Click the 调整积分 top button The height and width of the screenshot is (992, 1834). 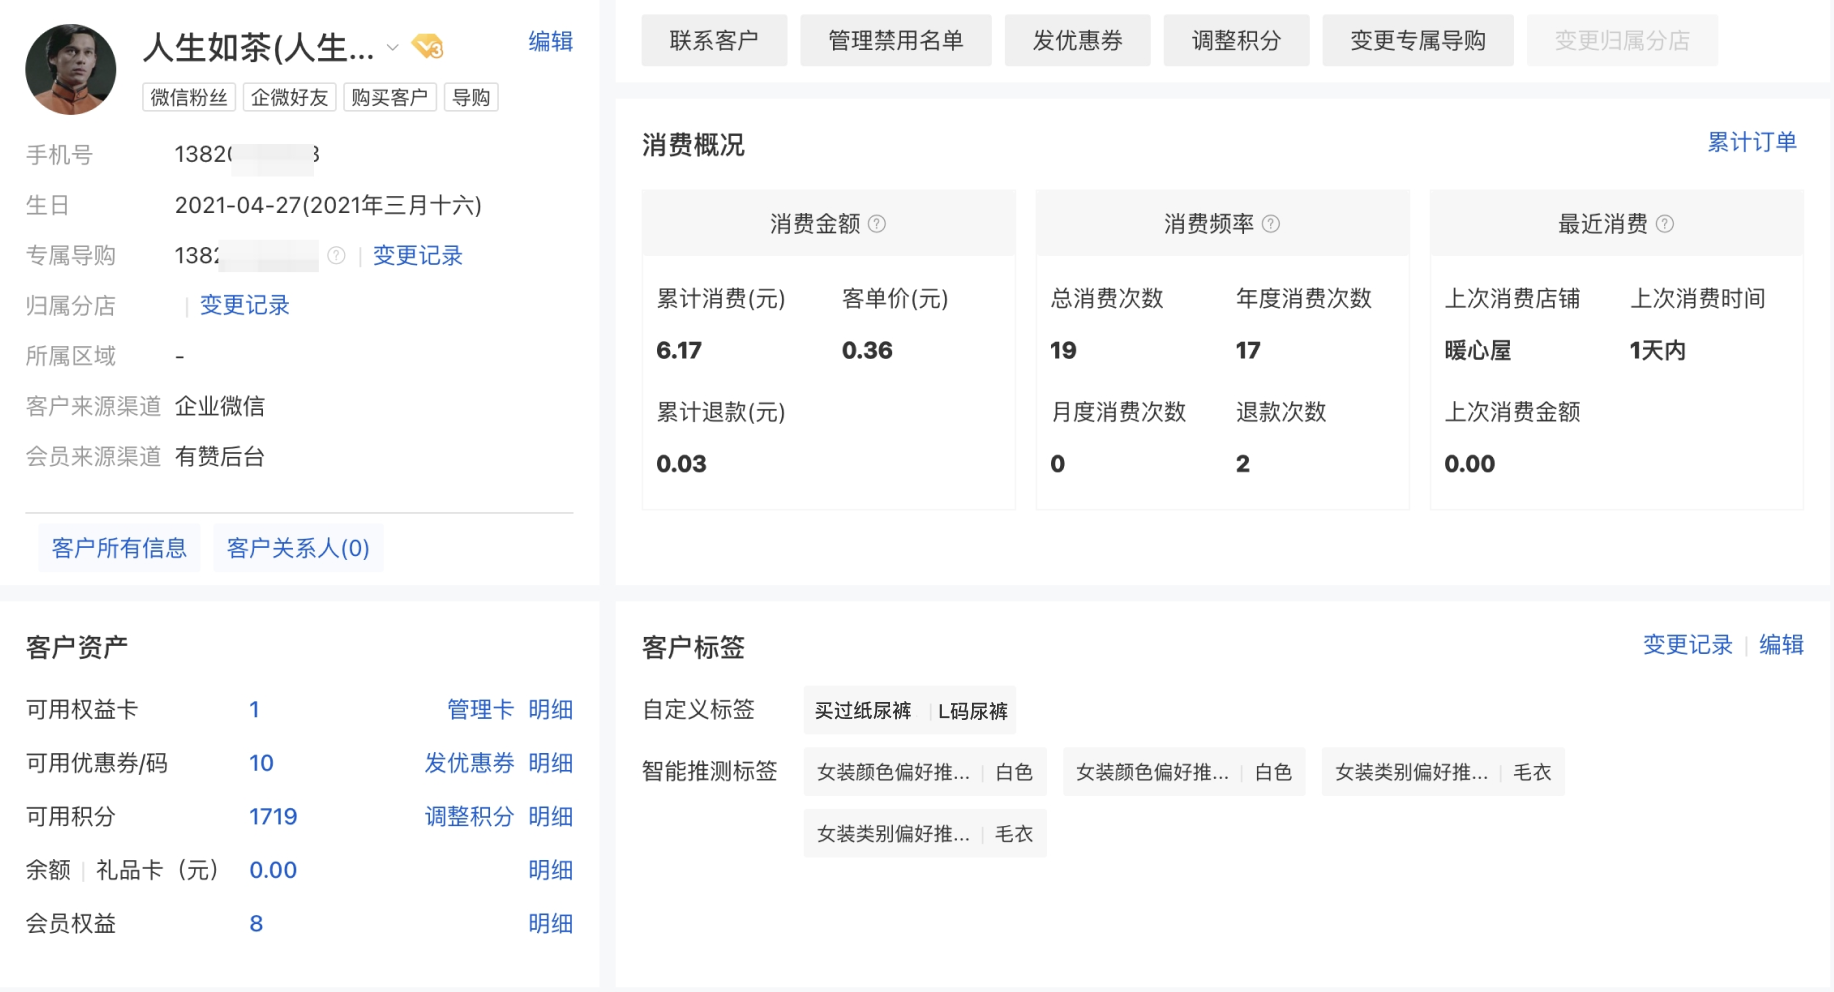point(1236,41)
